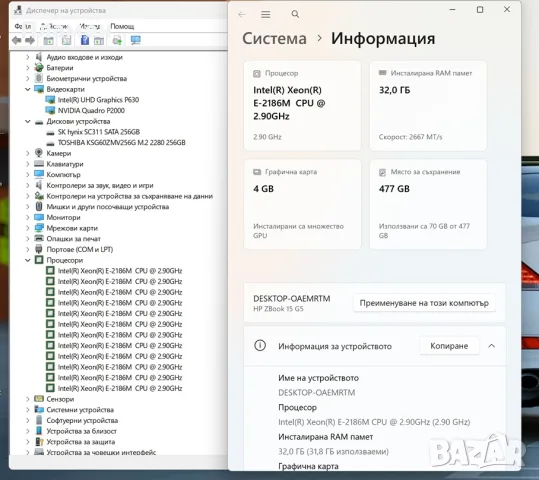
Task: Click the fingerprint icon beside Биометрични устройства
Action: [x=39, y=78]
